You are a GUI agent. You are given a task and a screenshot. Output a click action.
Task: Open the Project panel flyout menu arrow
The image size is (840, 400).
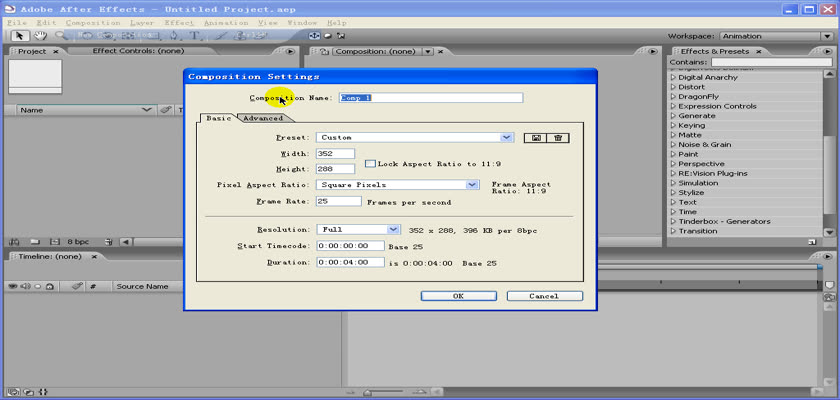click(x=290, y=51)
